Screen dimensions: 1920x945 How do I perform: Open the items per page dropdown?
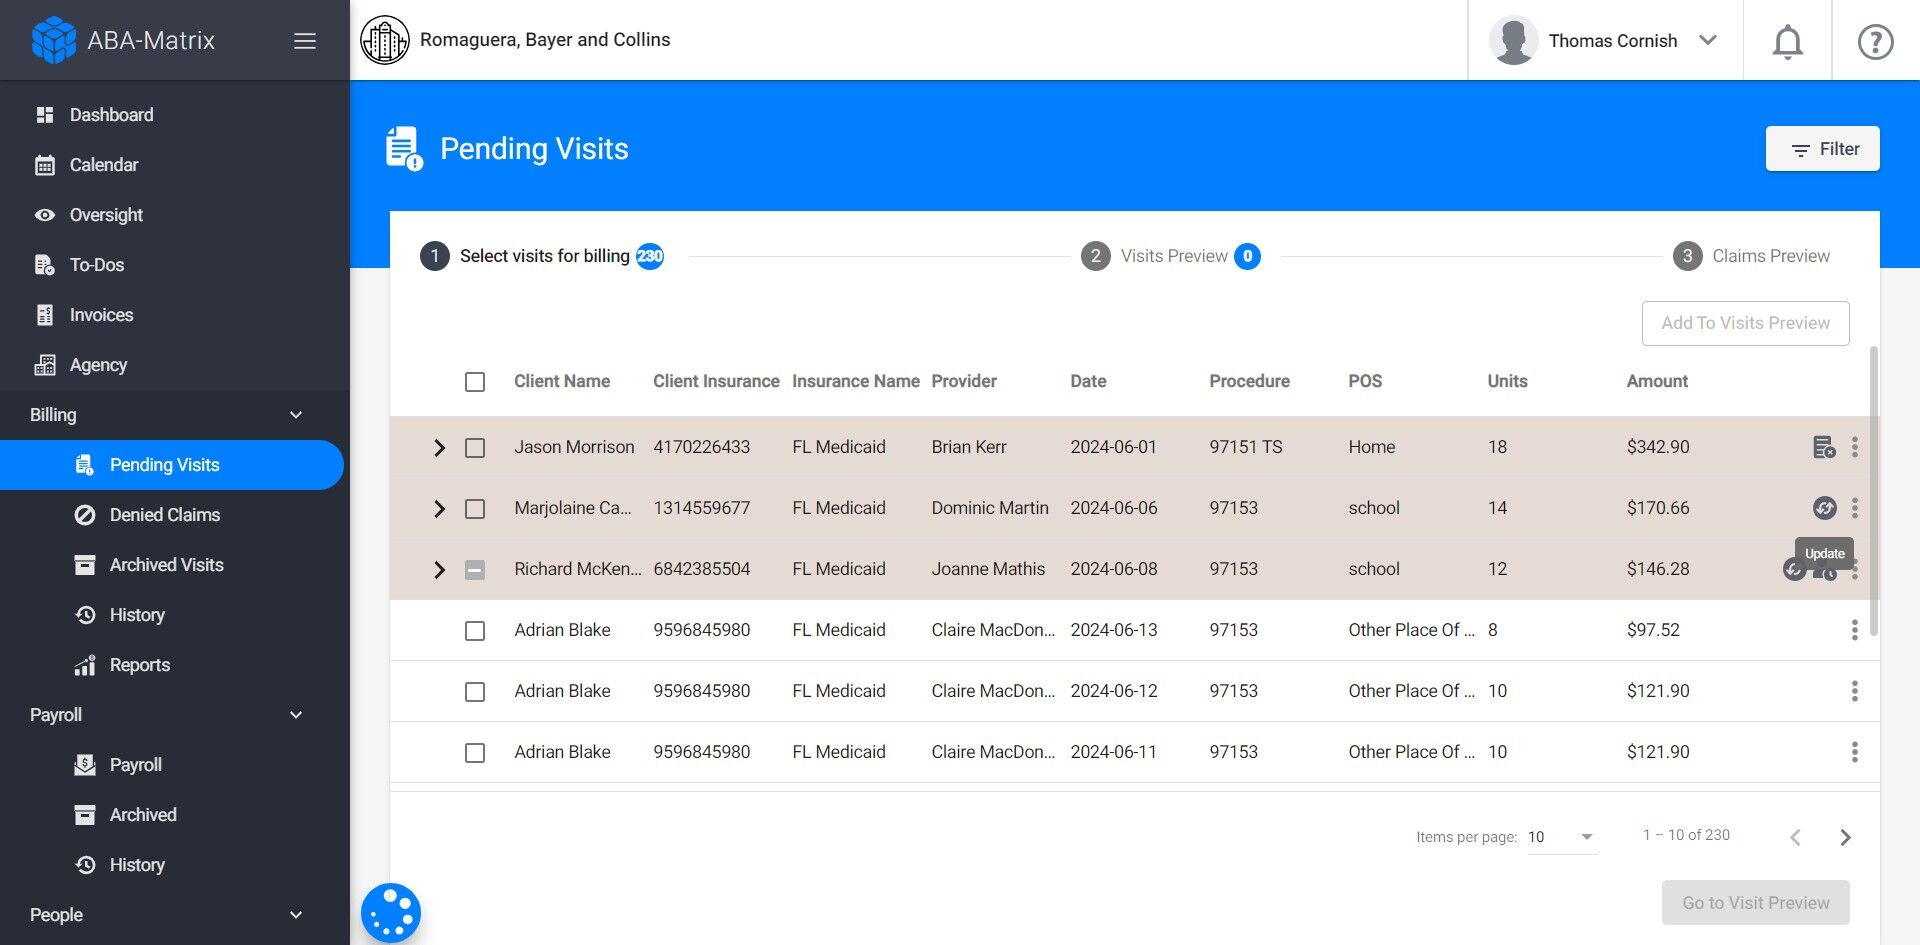(x=1561, y=836)
